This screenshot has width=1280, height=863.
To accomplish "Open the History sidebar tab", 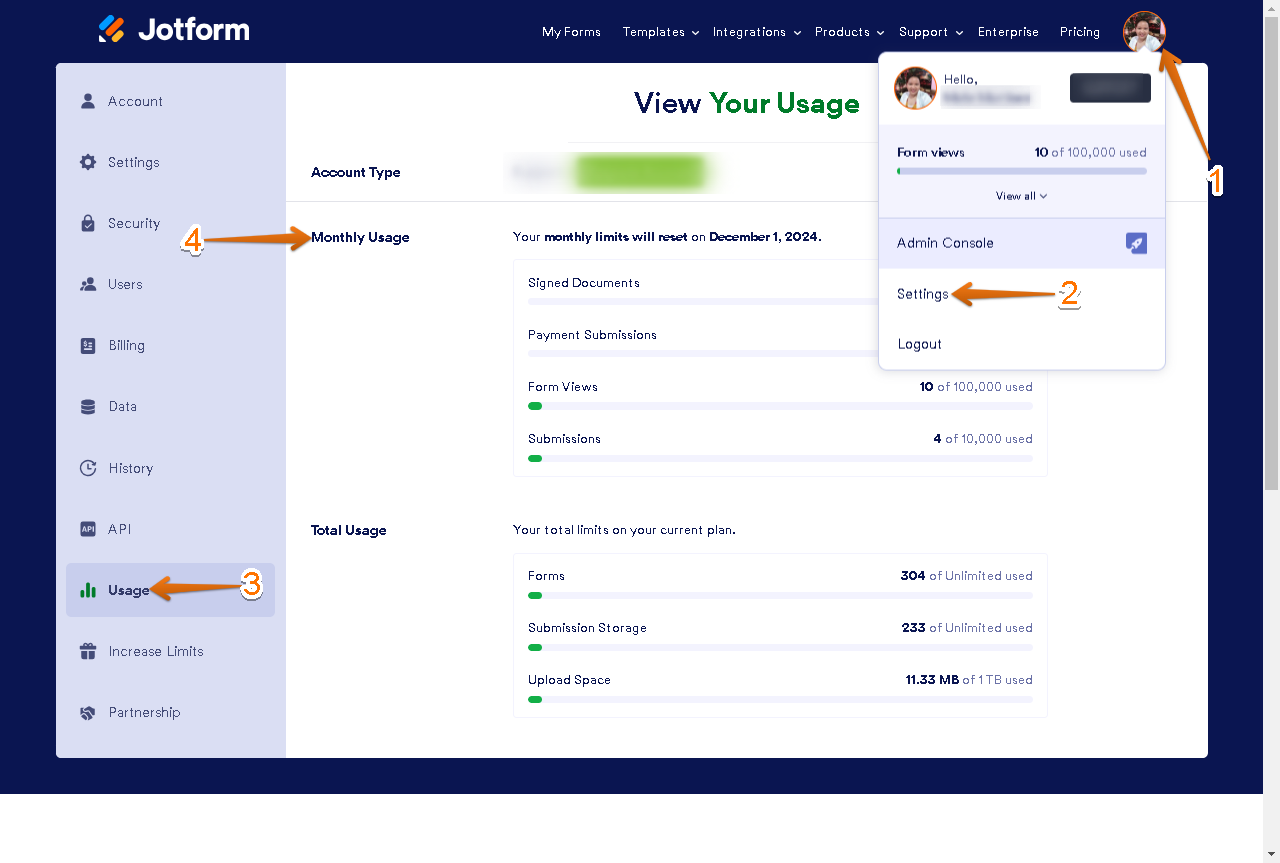I will point(170,468).
